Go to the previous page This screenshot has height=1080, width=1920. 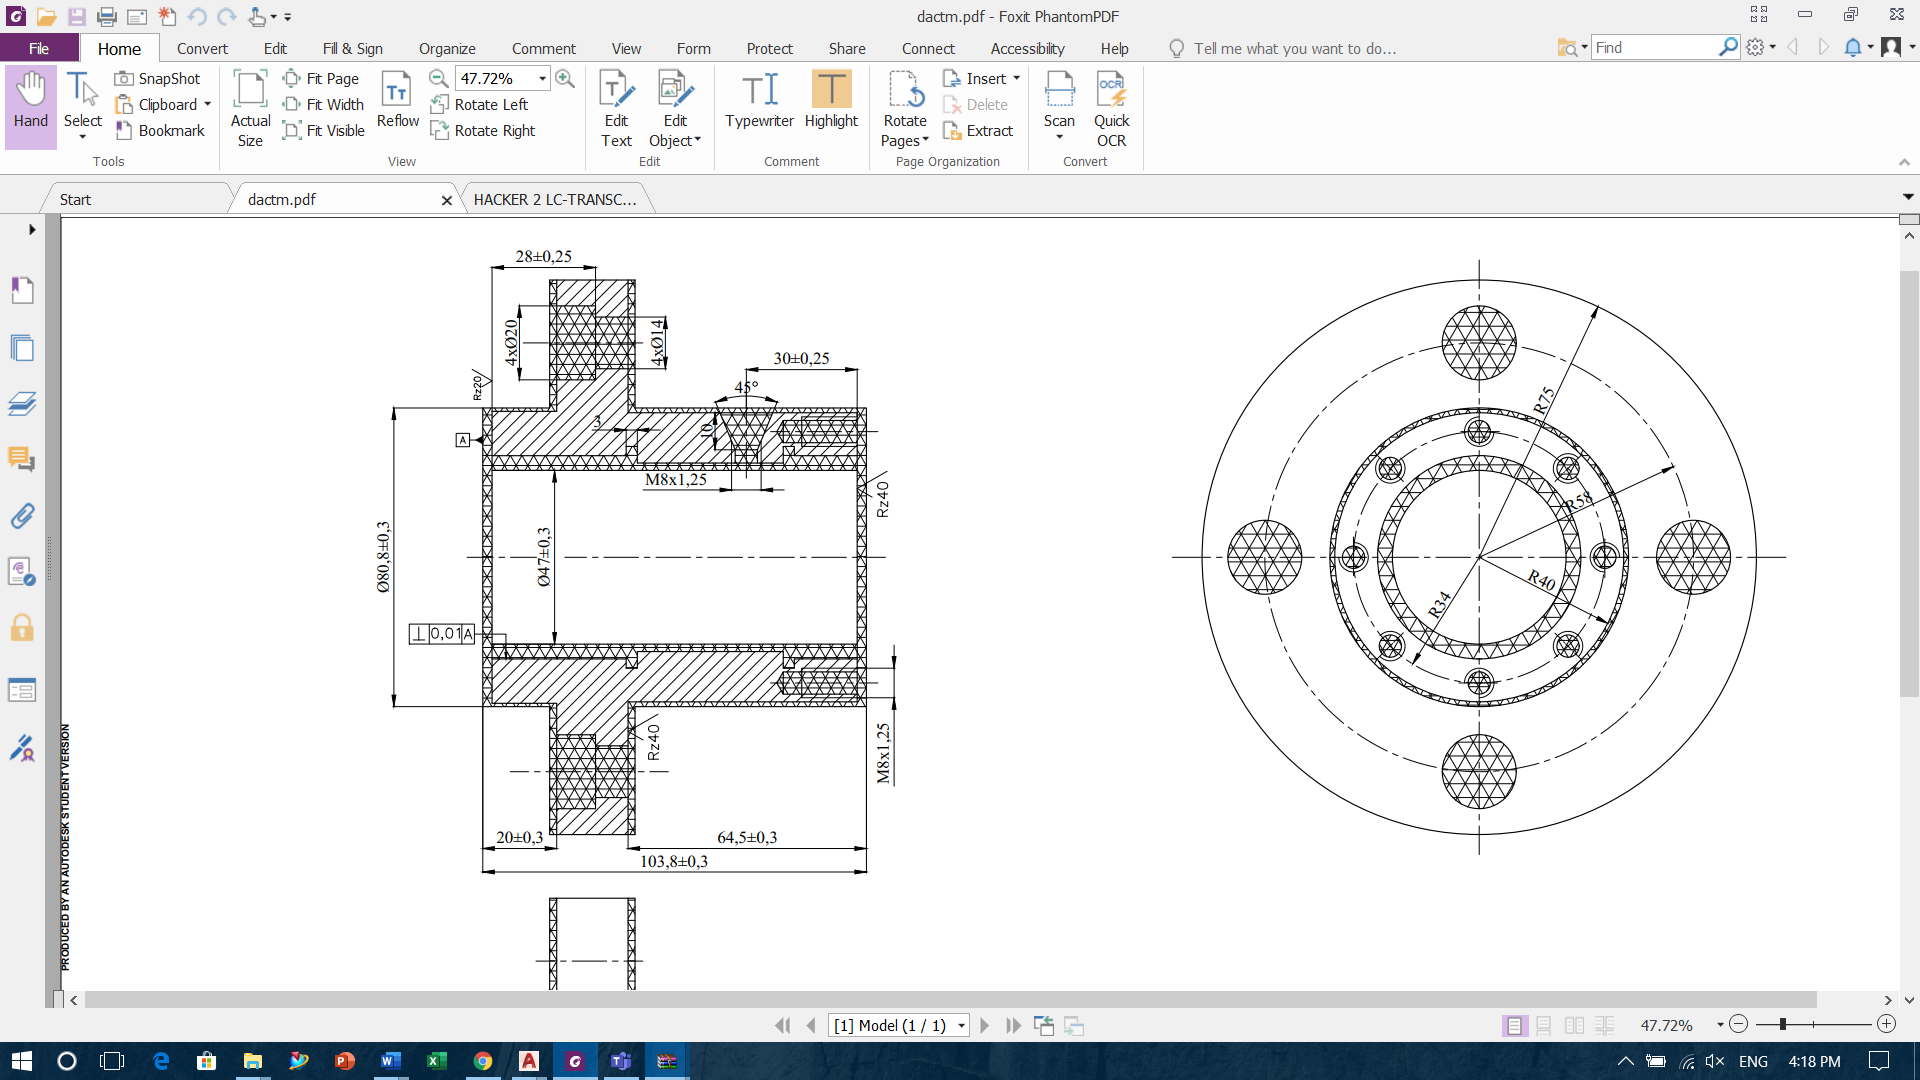[x=811, y=1025]
